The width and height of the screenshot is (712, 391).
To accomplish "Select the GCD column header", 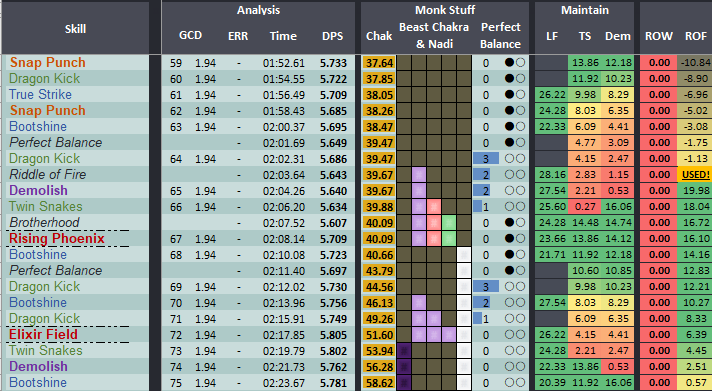I will point(190,35).
